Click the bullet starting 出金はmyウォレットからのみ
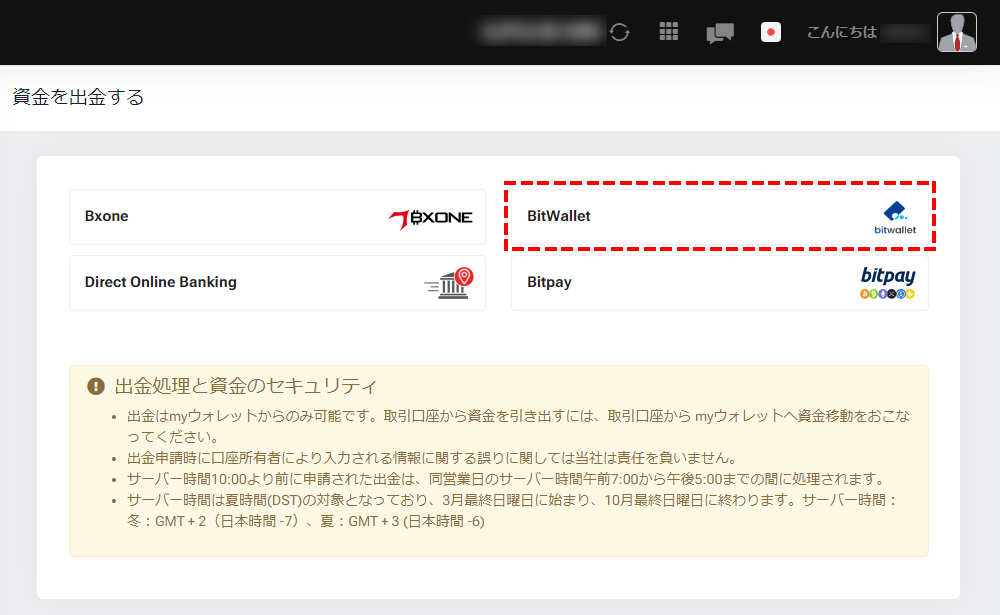The height and width of the screenshot is (615, 1000). [518, 426]
